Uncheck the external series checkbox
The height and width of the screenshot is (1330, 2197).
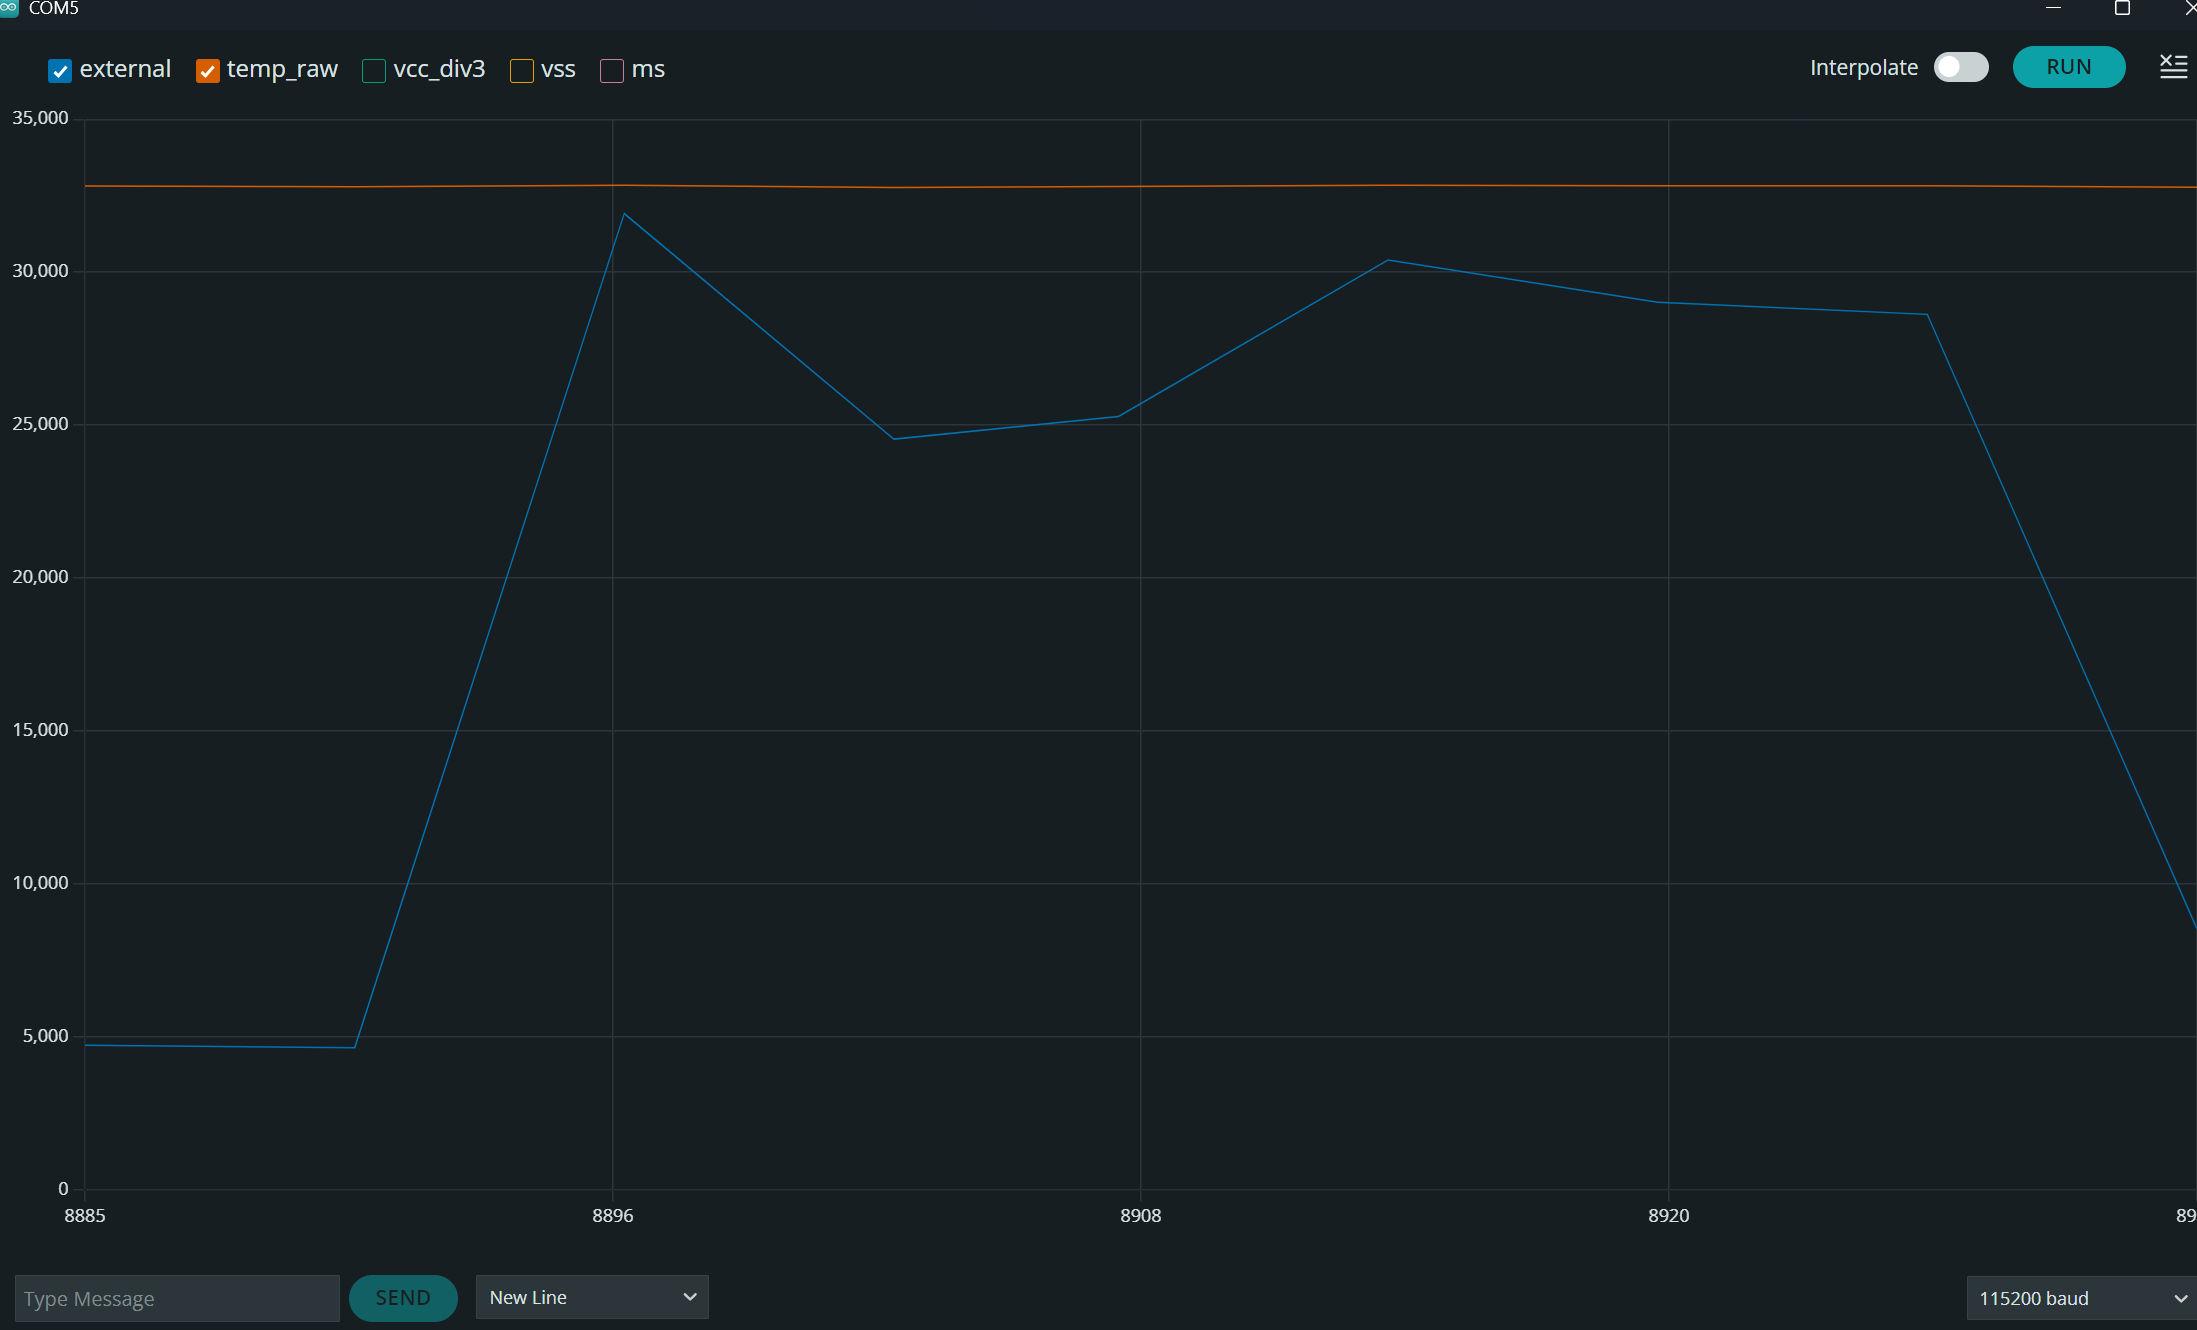click(60, 71)
